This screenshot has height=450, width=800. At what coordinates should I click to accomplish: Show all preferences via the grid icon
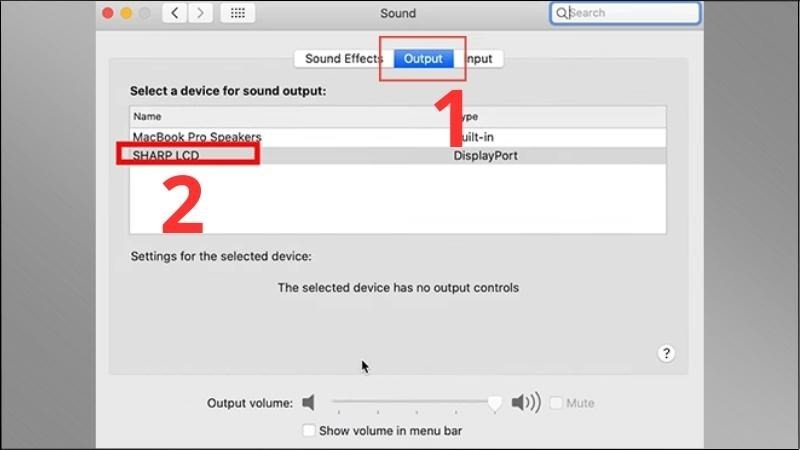coord(238,13)
